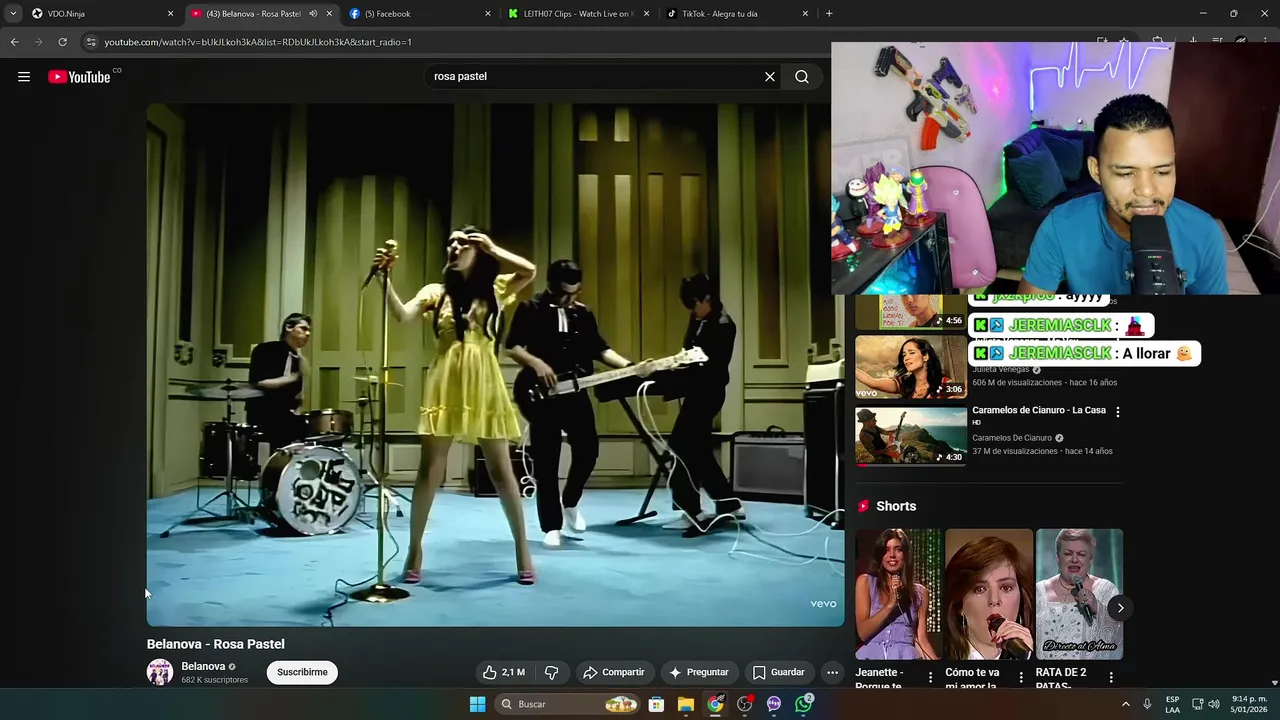Open the Caramelos De Cianuro channel name
Image resolution: width=1280 pixels, height=720 pixels.
click(x=1012, y=438)
